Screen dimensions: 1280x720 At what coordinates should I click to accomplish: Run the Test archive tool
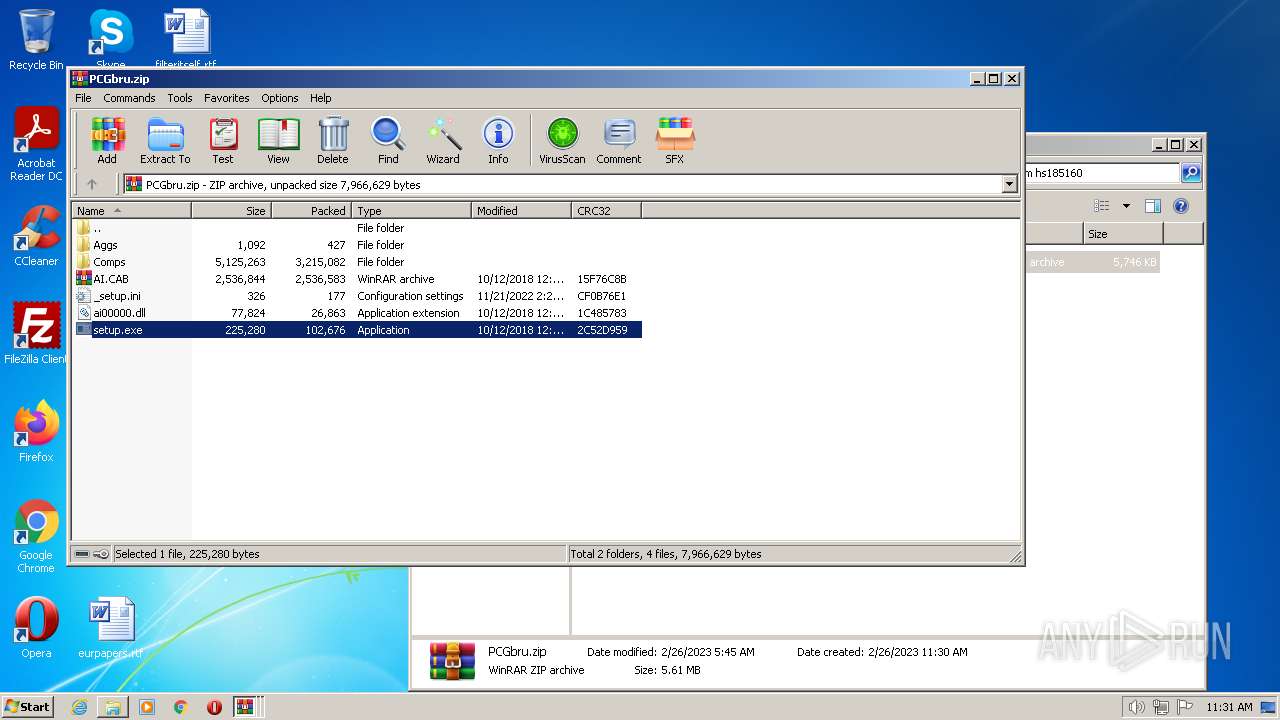pos(223,141)
